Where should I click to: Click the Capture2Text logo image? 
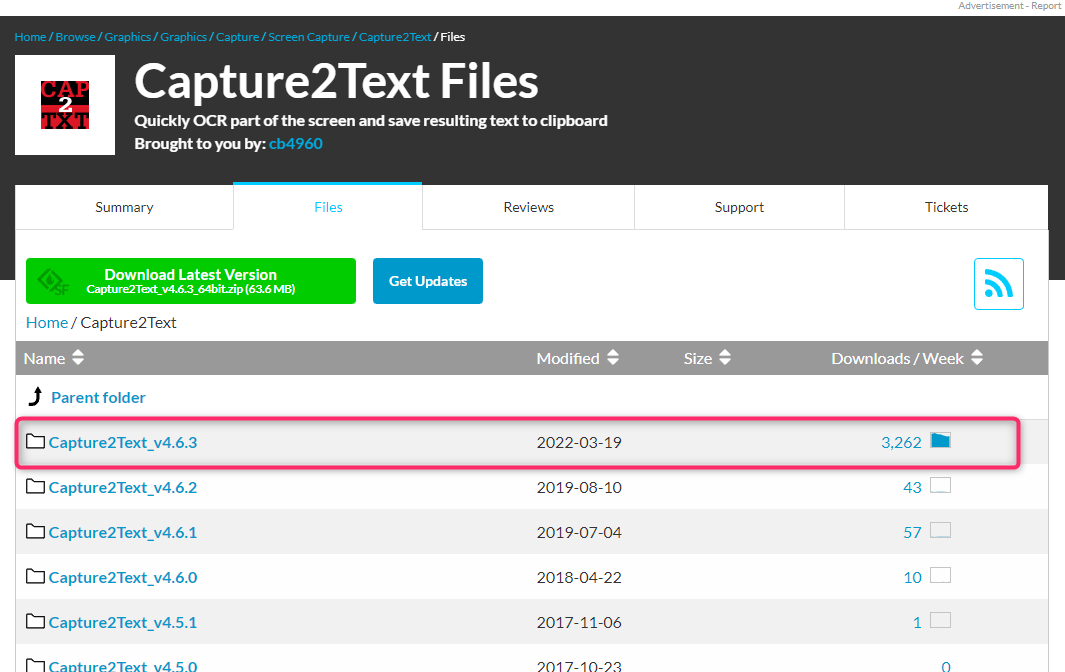click(65, 105)
